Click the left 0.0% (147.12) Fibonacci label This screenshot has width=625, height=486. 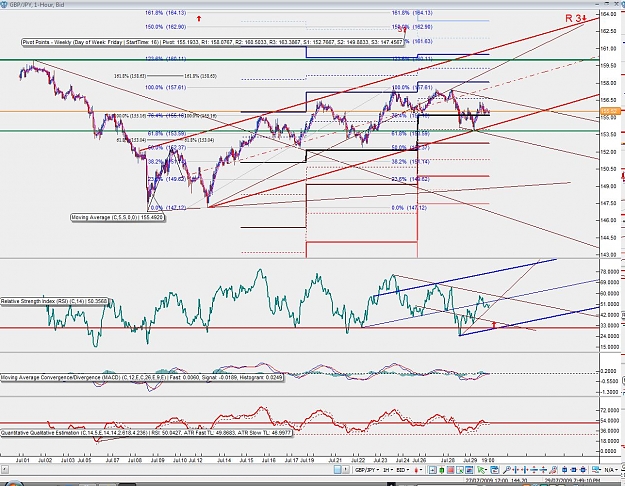click(x=169, y=208)
